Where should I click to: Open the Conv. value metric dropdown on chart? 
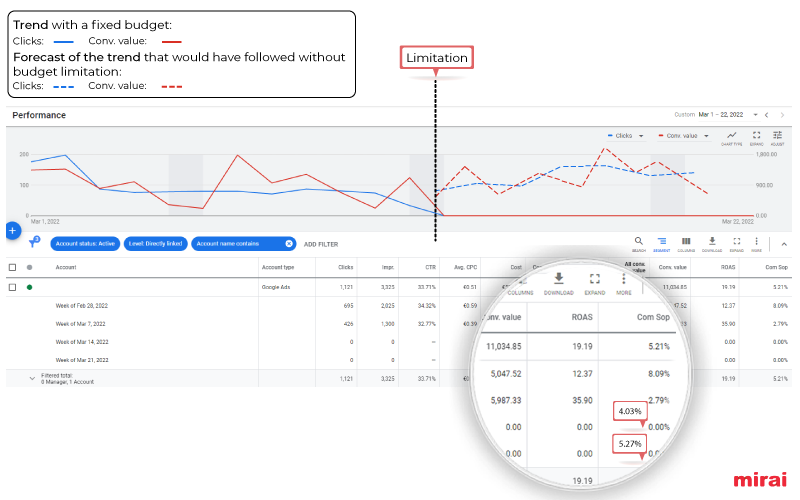click(684, 136)
